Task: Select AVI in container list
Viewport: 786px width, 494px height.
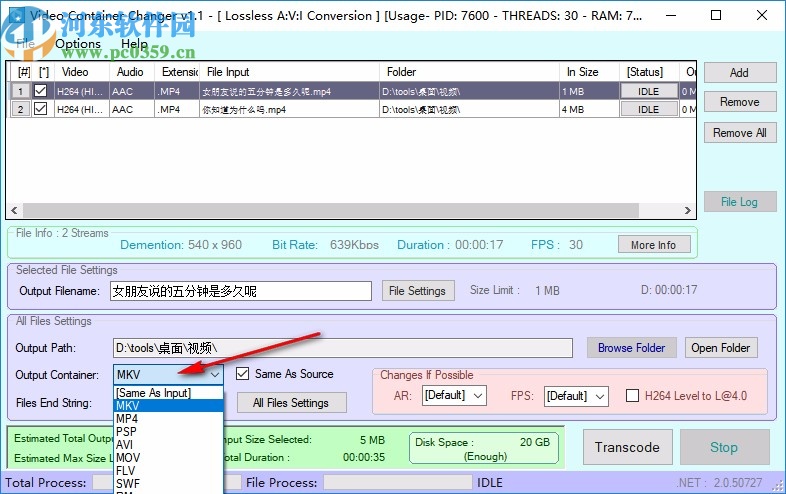Action: pyautogui.click(x=168, y=445)
